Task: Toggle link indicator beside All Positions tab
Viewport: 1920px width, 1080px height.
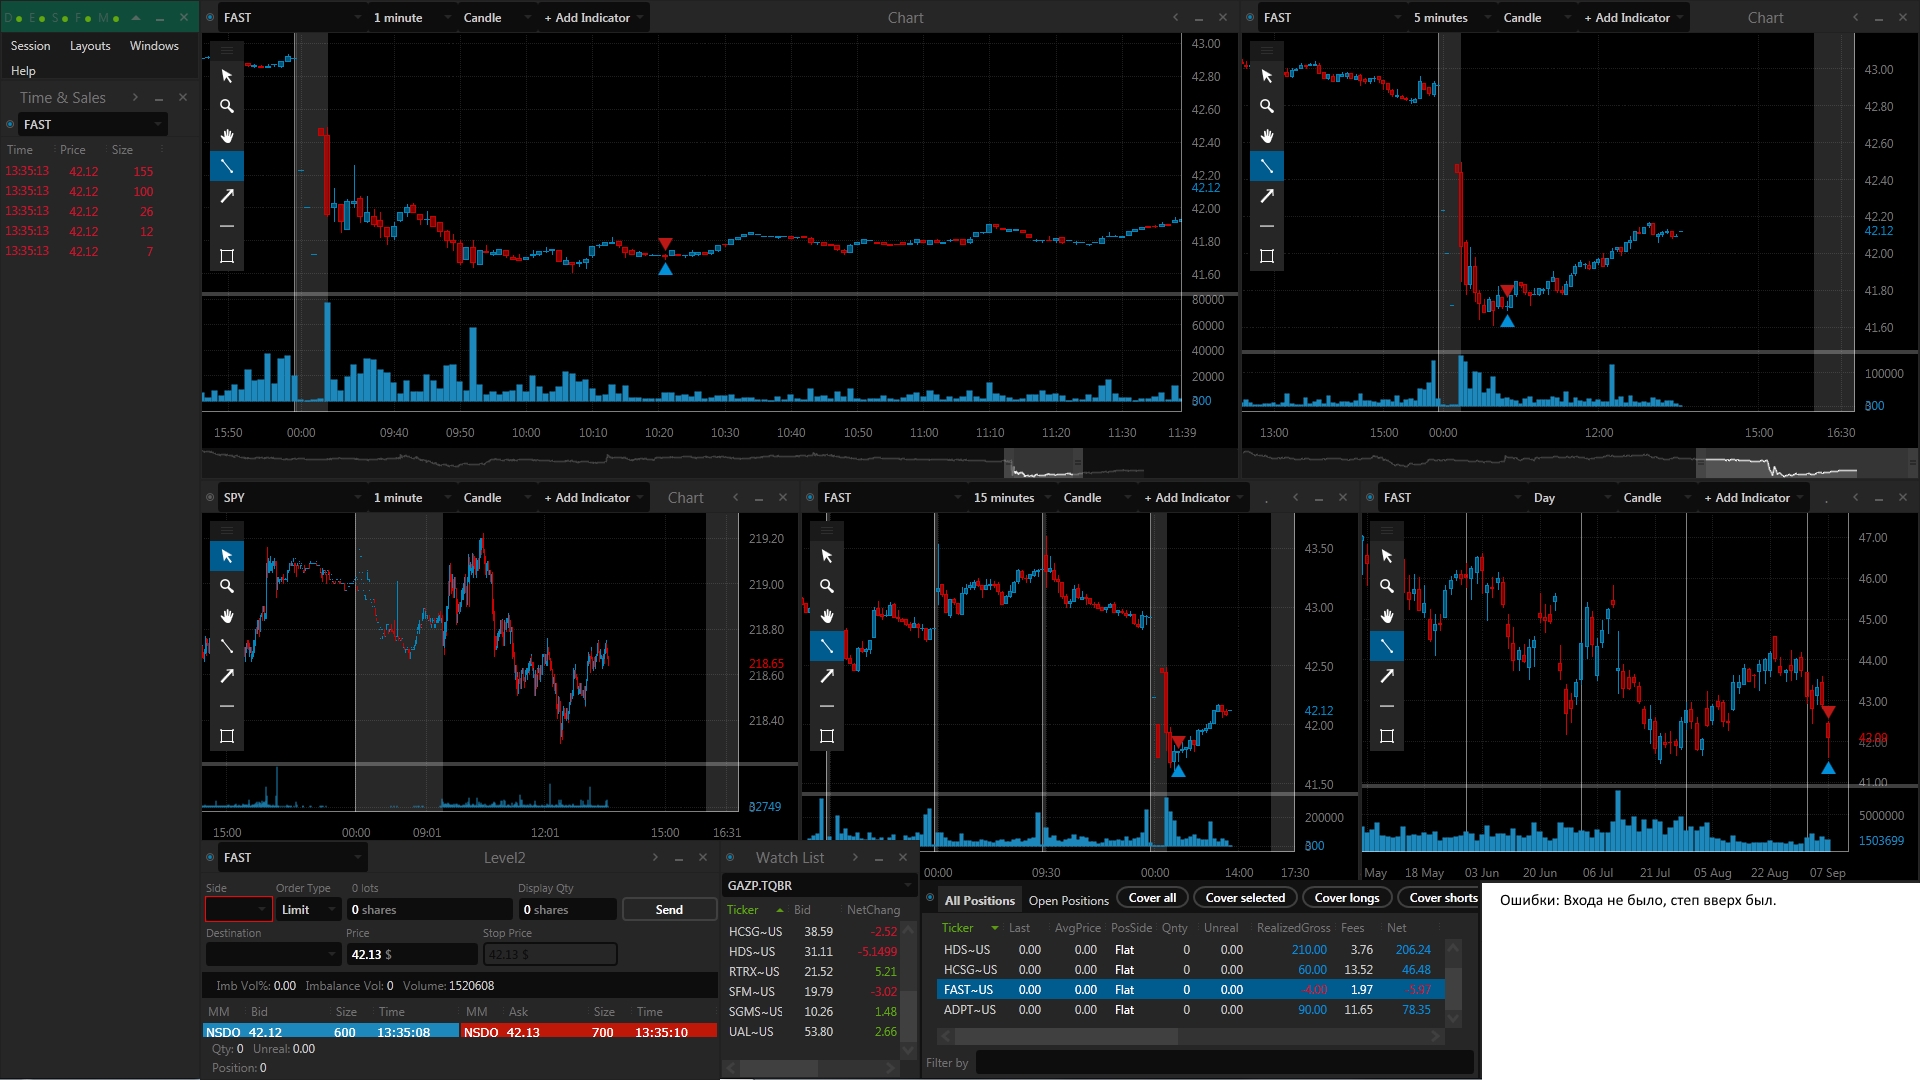Action: (930, 898)
